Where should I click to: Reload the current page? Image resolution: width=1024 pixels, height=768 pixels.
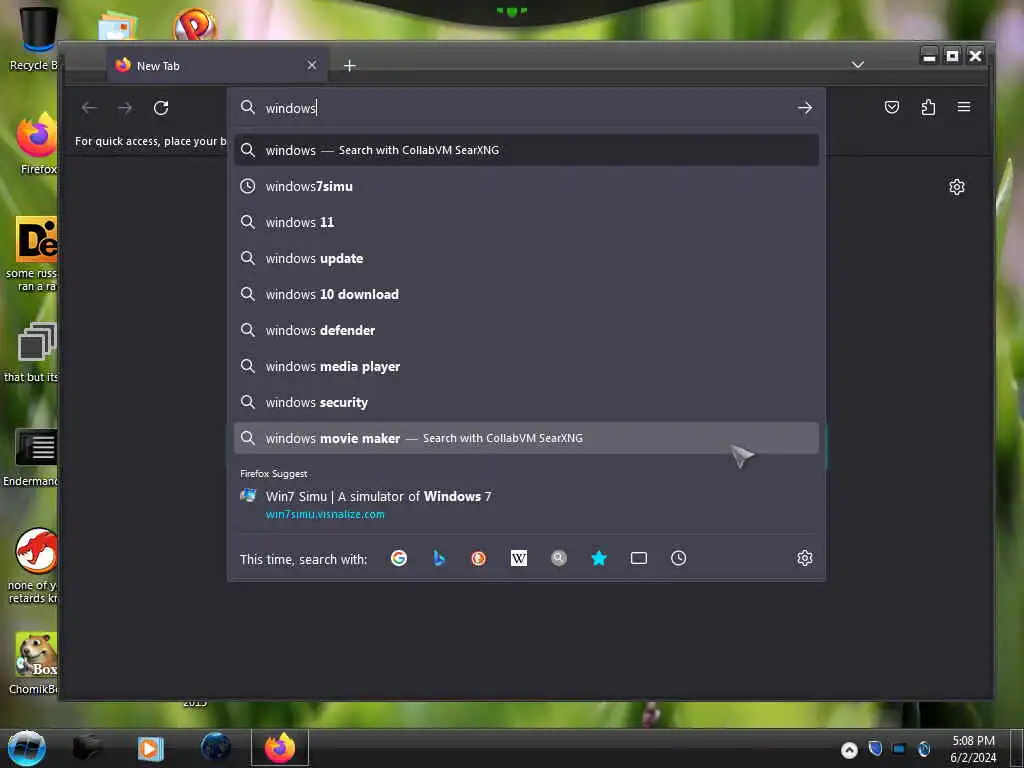pyautogui.click(x=161, y=108)
